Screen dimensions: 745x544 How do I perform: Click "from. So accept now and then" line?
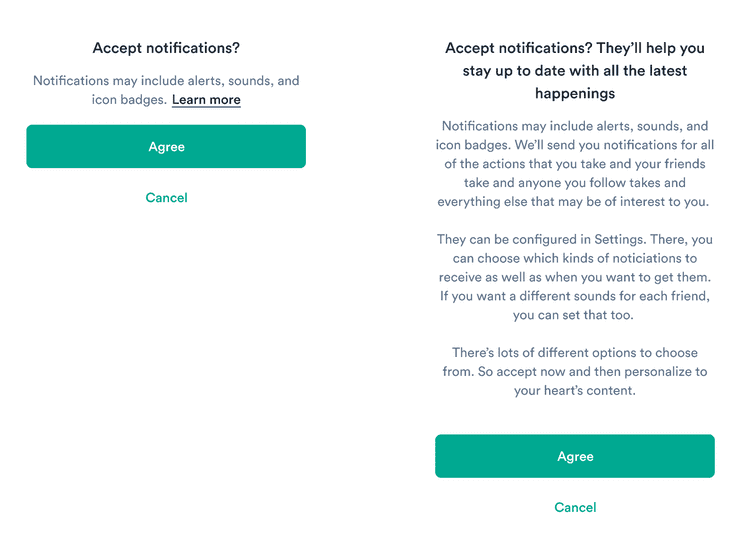coord(575,372)
